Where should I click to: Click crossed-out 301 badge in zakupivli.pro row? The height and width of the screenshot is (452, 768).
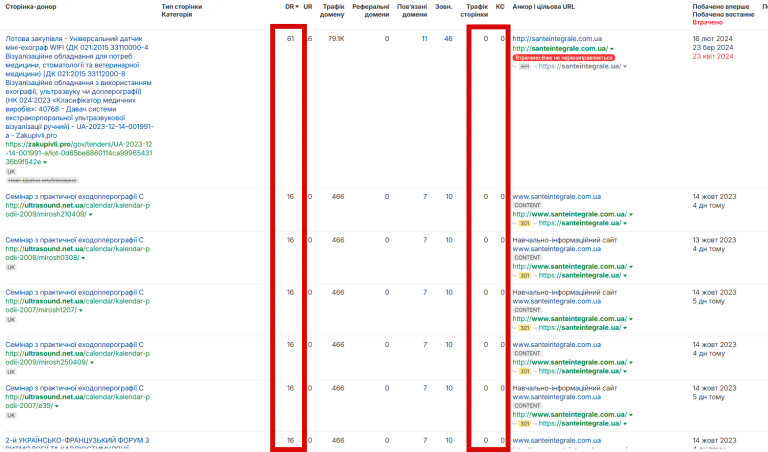tap(525, 67)
